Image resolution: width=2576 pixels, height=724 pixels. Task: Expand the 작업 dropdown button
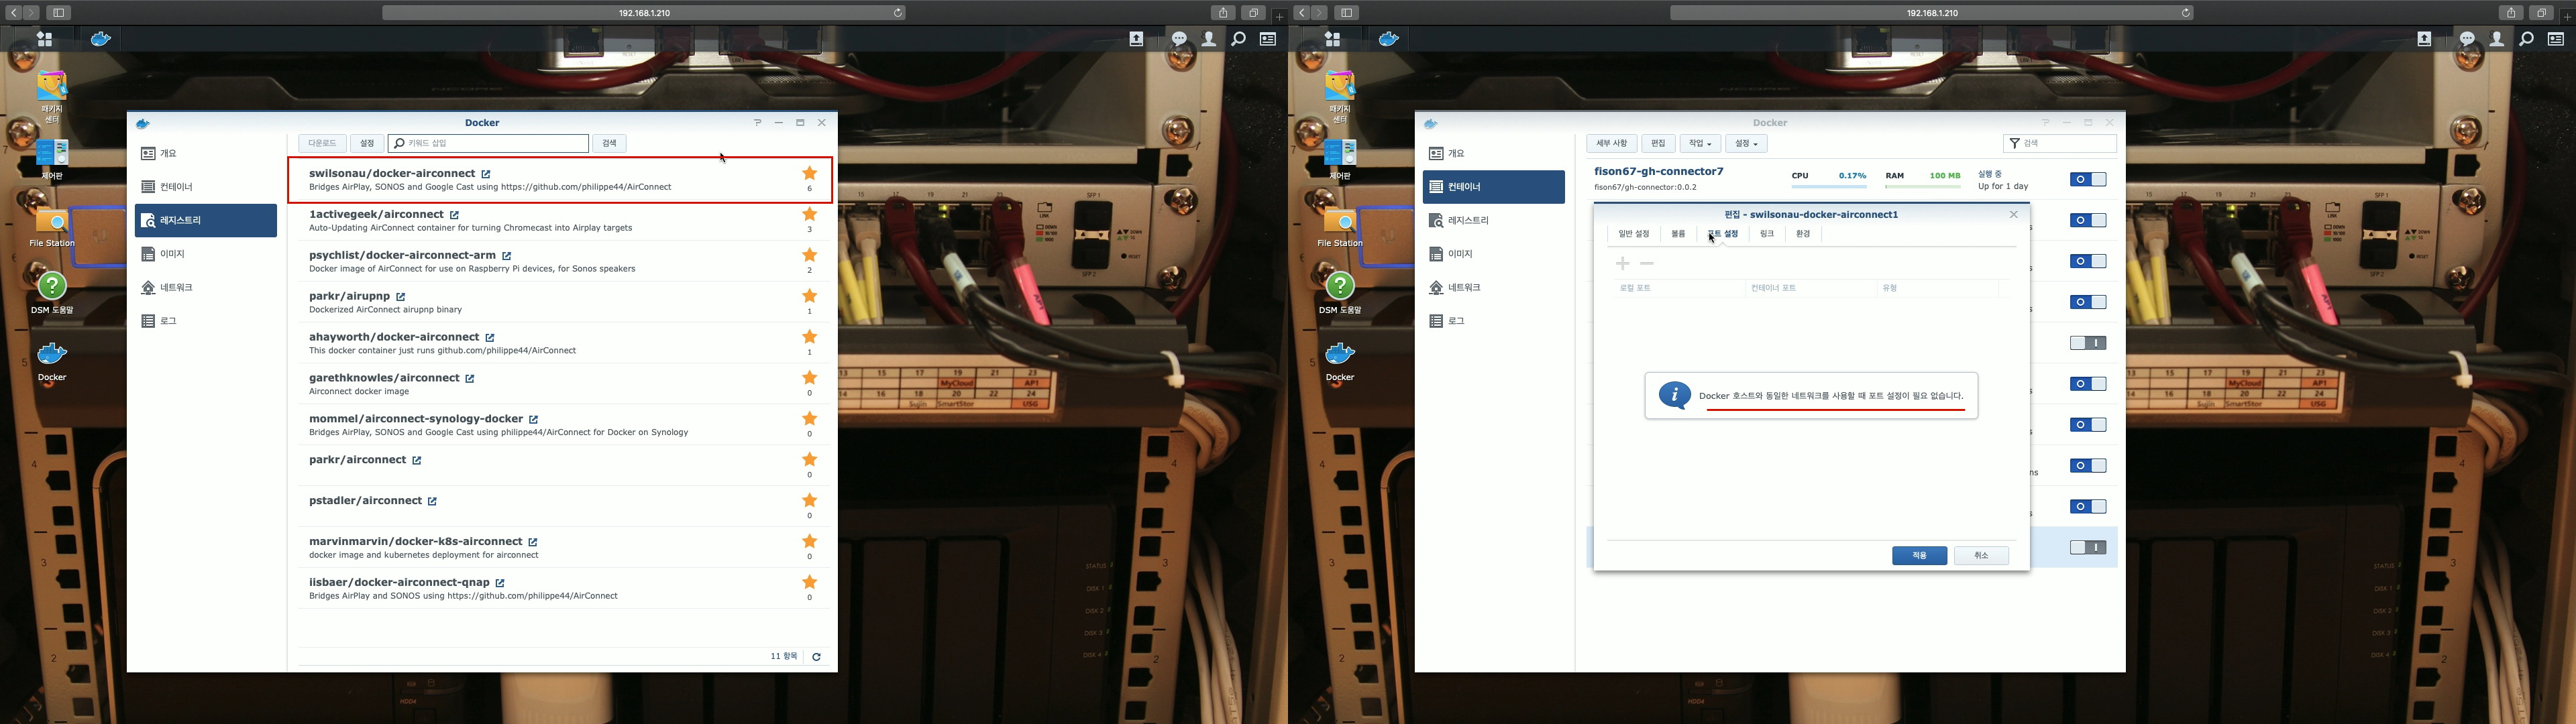click(x=1699, y=144)
